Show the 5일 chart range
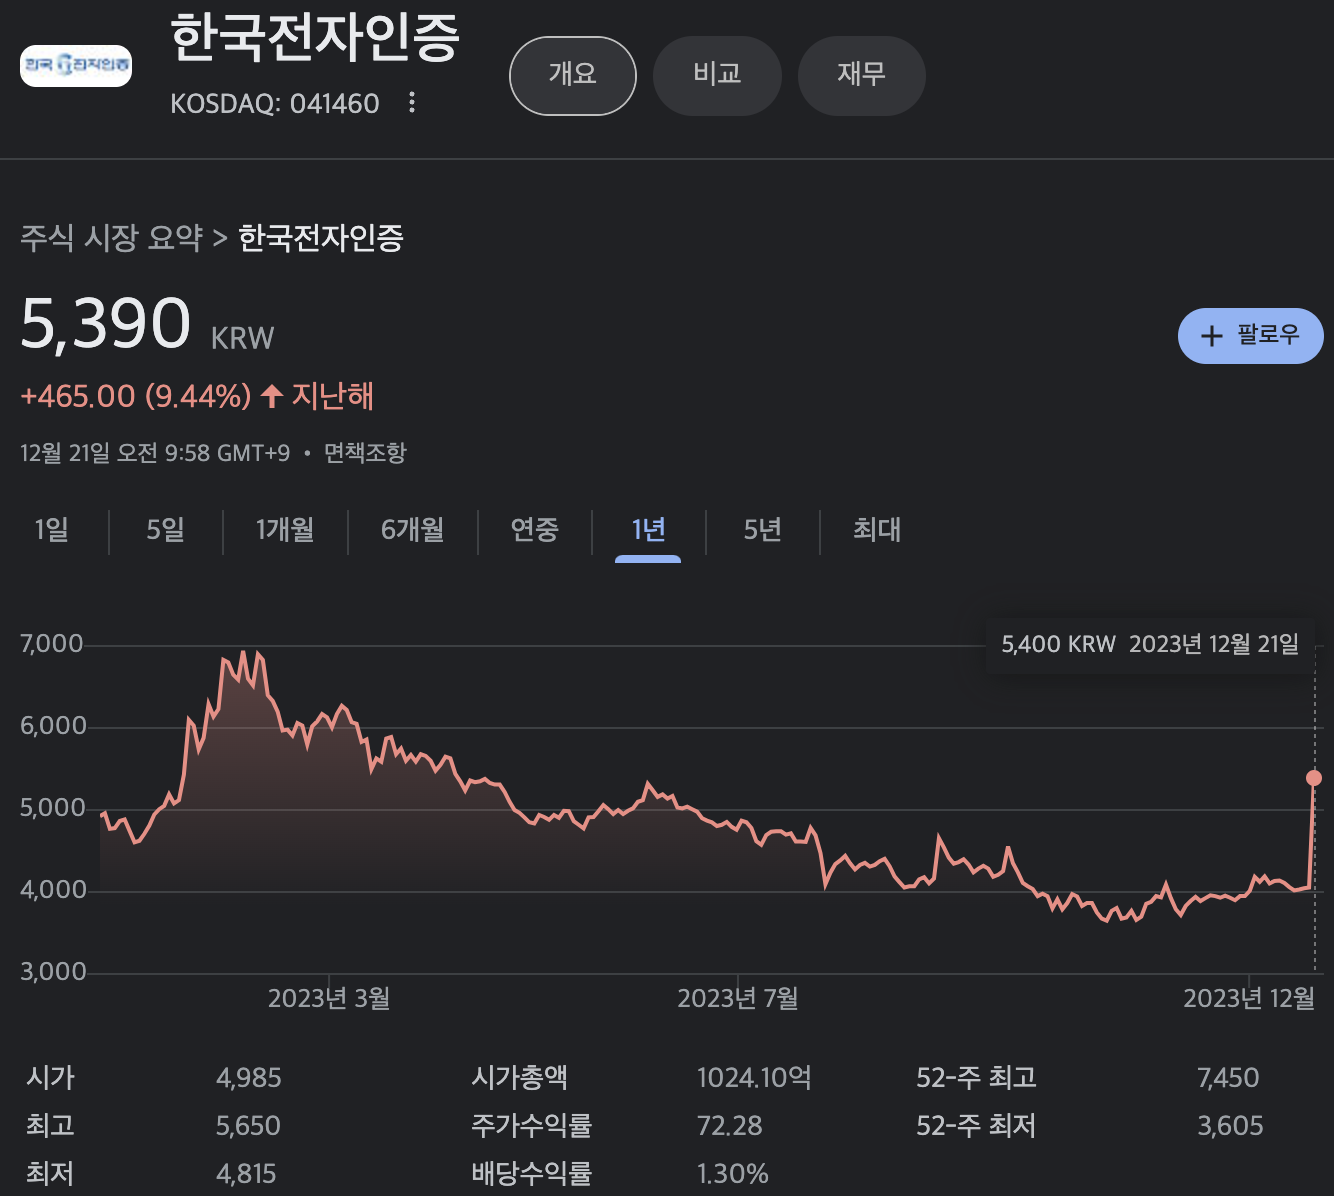This screenshot has height=1196, width=1334. click(166, 530)
